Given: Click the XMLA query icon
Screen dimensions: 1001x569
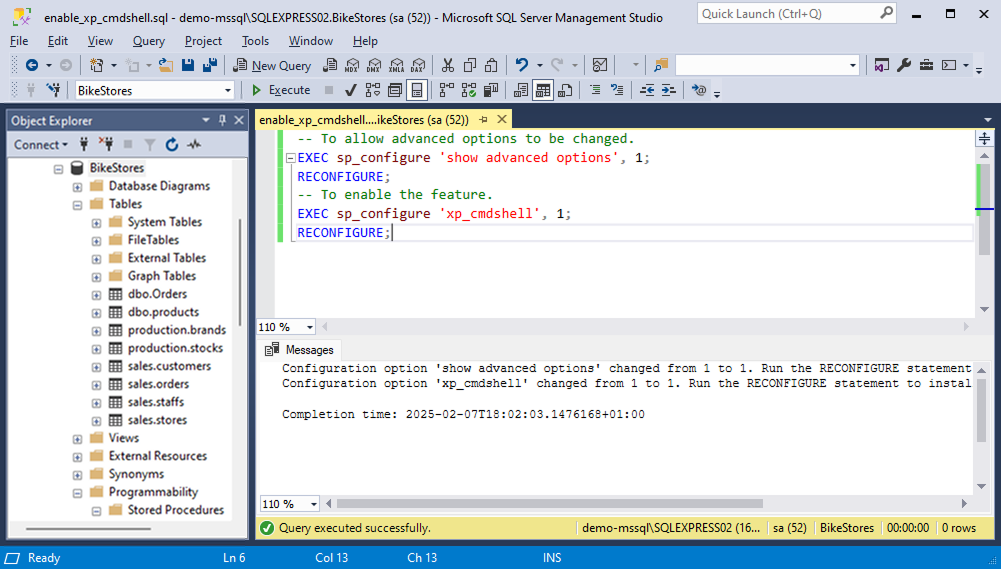Looking at the screenshot, I should click(x=396, y=65).
